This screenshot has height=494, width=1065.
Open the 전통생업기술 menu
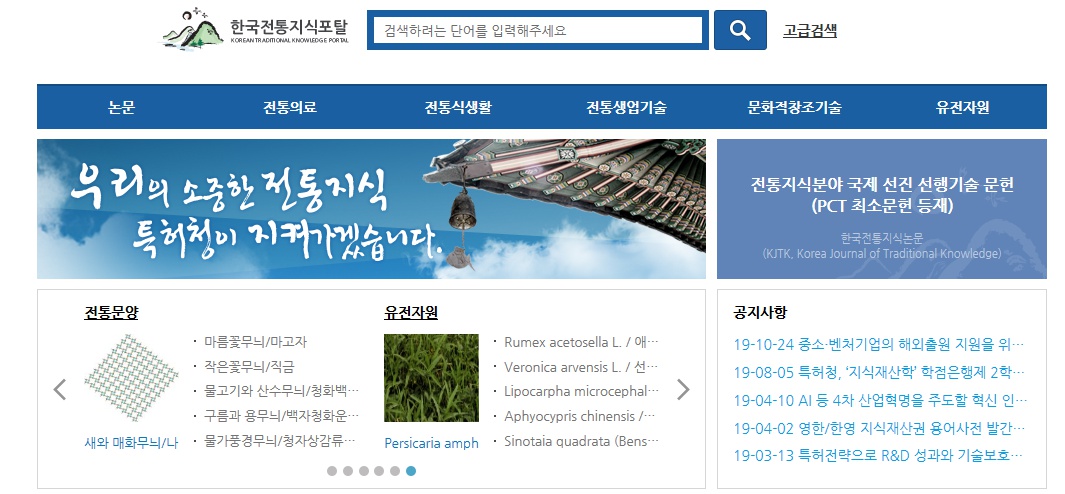tap(626, 107)
